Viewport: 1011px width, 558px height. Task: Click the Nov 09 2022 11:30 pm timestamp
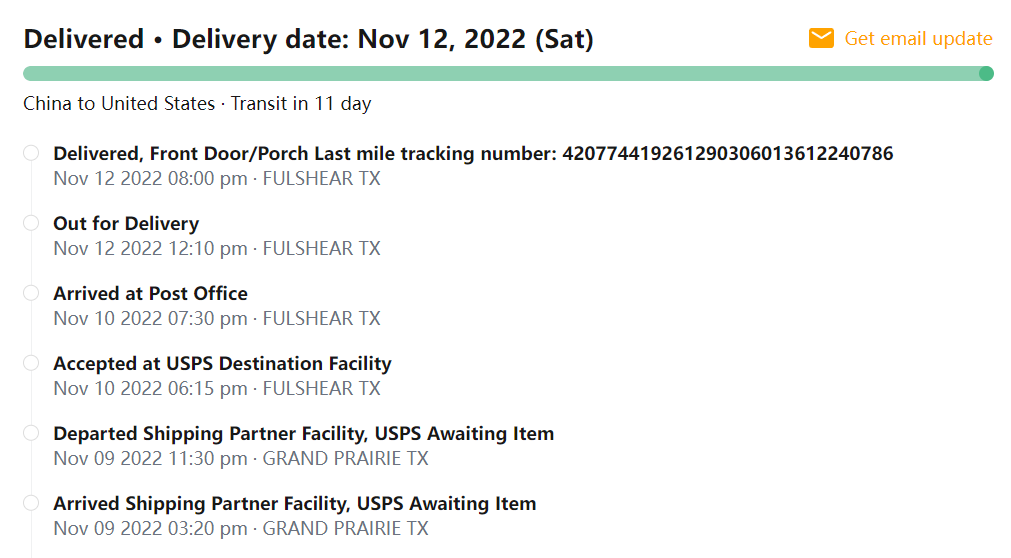(150, 459)
